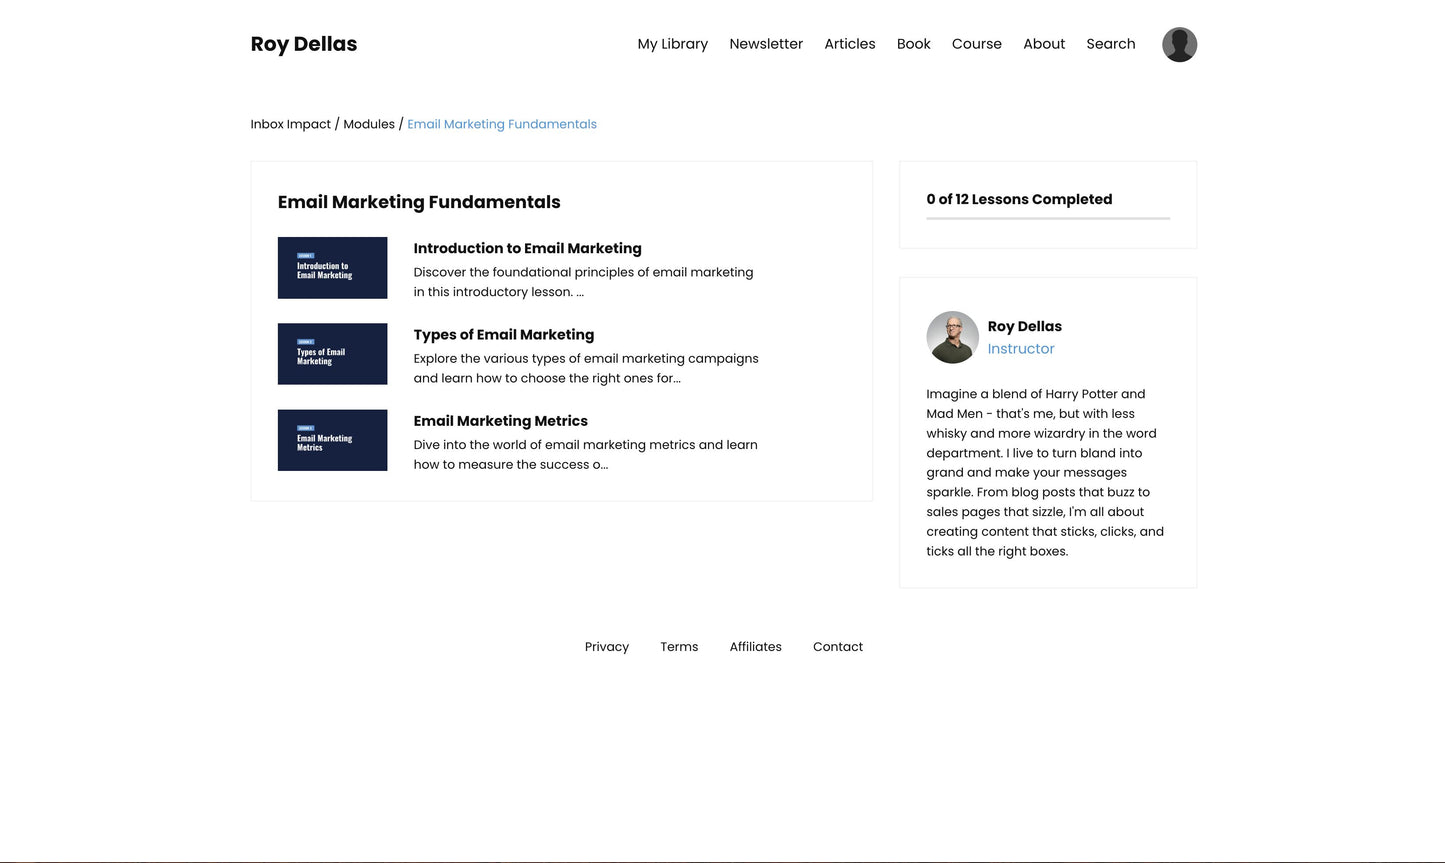Click the lessons completed progress bar
1445x863 pixels.
[1047, 218]
